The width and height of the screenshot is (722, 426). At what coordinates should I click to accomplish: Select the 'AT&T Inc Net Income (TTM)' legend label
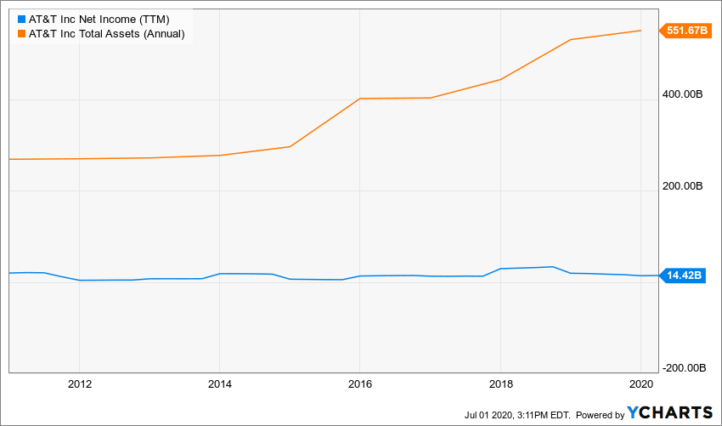pyautogui.click(x=99, y=19)
